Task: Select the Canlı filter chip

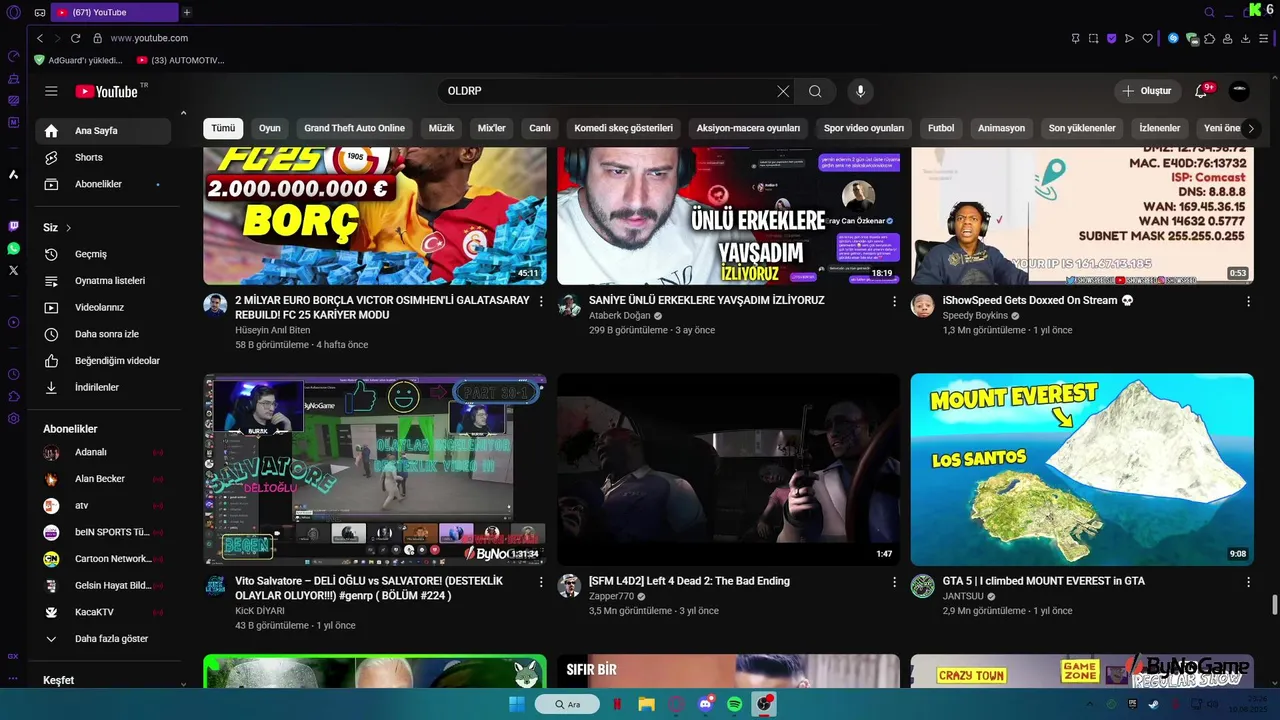Action: (540, 128)
